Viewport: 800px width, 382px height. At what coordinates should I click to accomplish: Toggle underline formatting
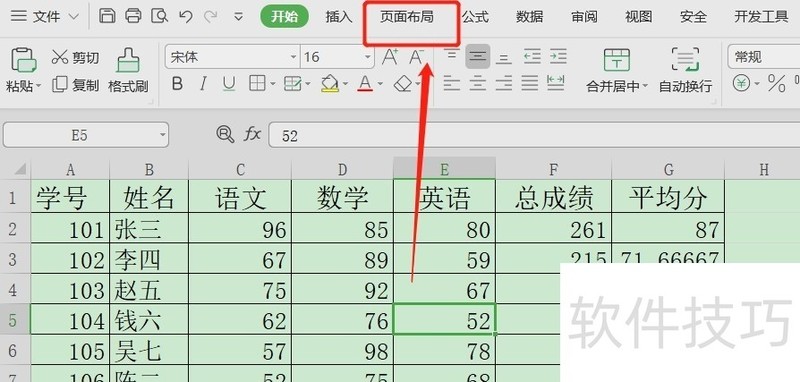(x=229, y=84)
